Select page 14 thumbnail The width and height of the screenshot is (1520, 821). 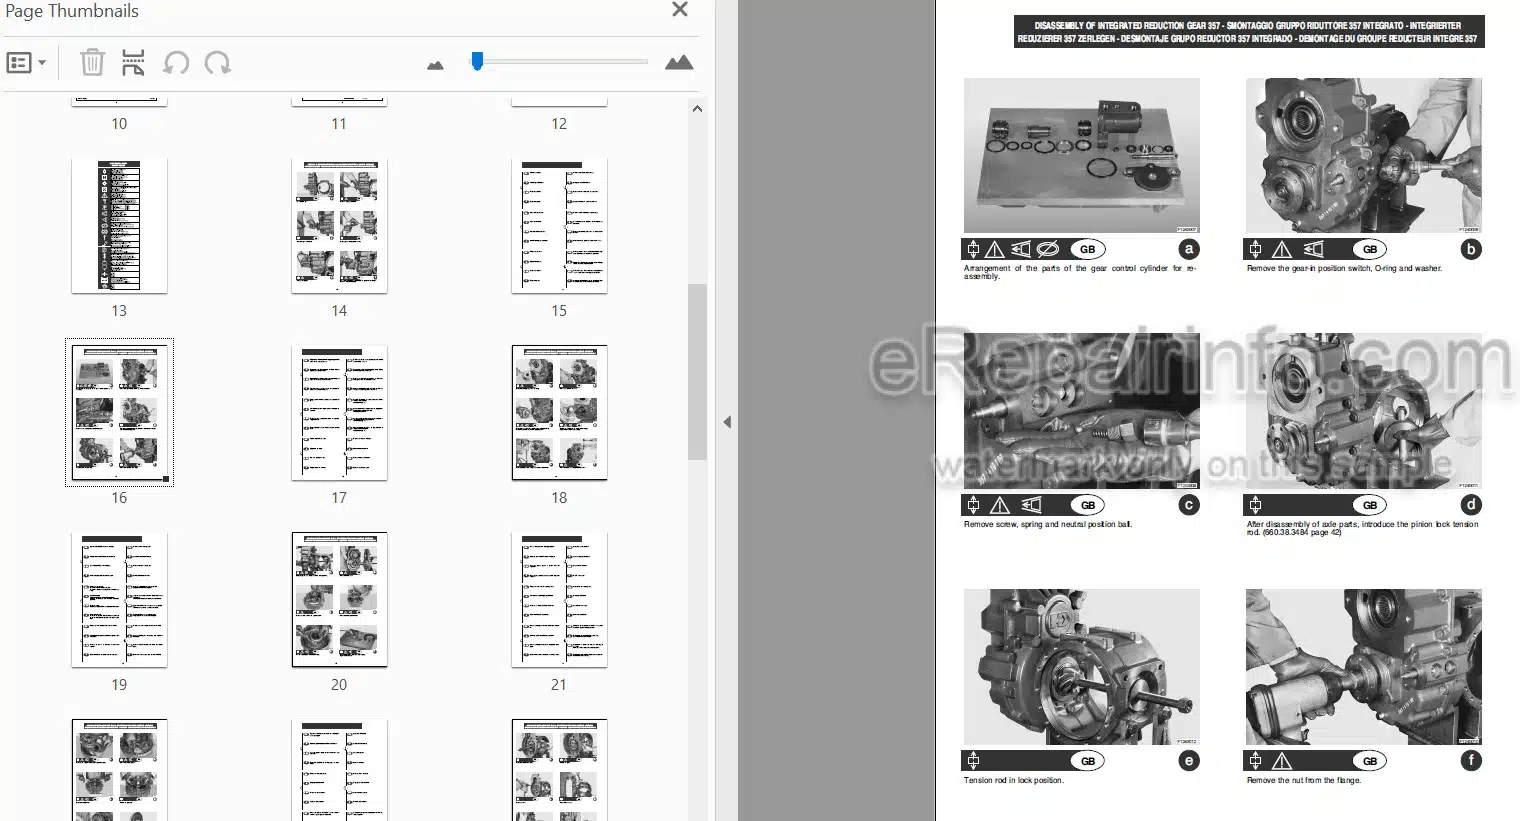coord(339,226)
